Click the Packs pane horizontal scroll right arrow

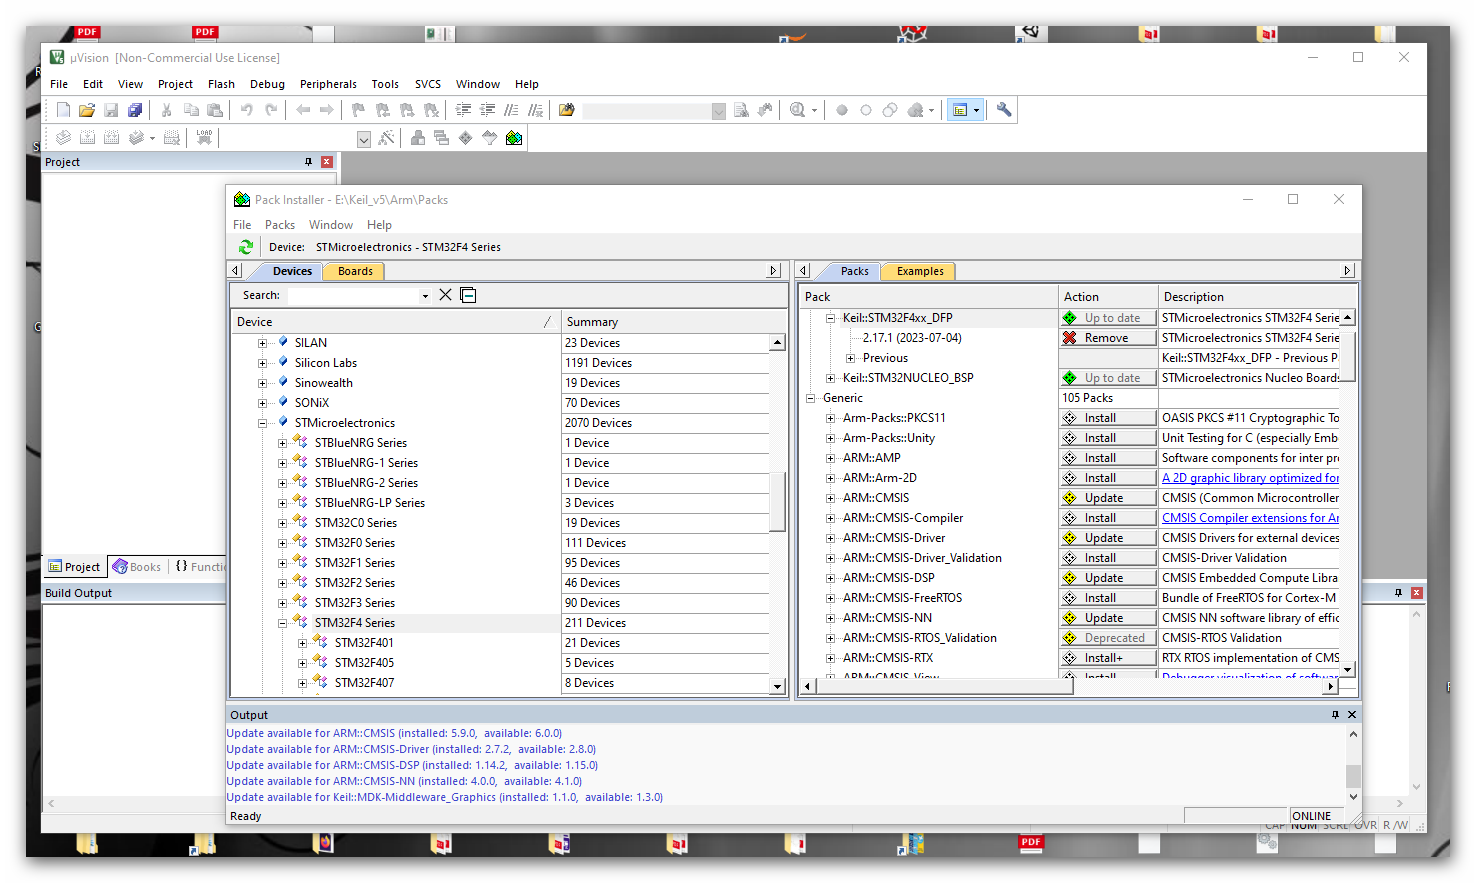[1330, 687]
